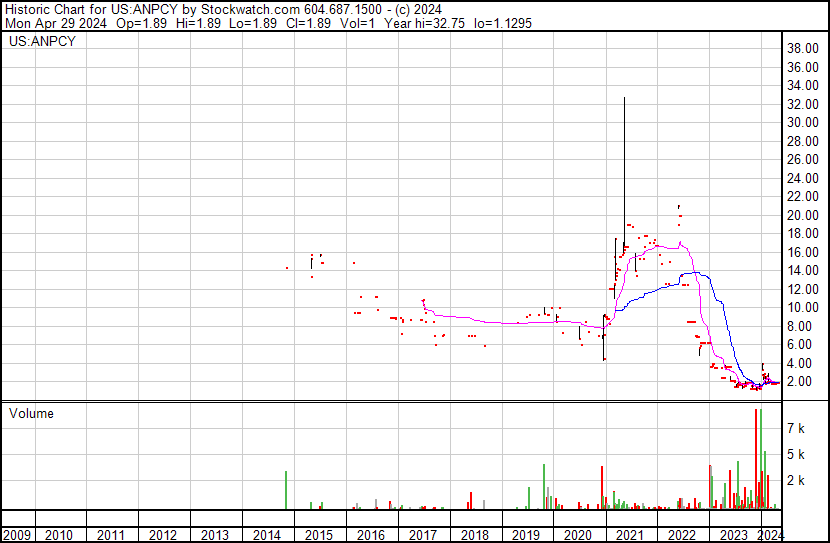Select the 2024 year label on time axis

click(770, 535)
